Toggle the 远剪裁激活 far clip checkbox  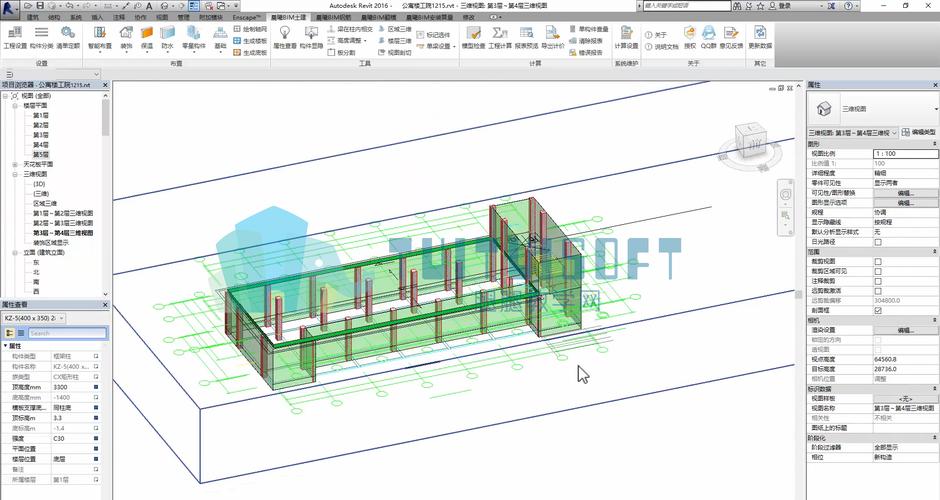click(878, 291)
